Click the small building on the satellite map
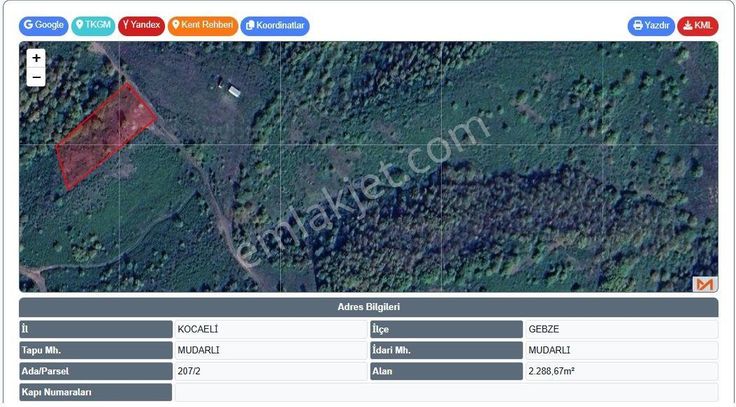The image size is (736, 407). pyautogui.click(x=234, y=92)
